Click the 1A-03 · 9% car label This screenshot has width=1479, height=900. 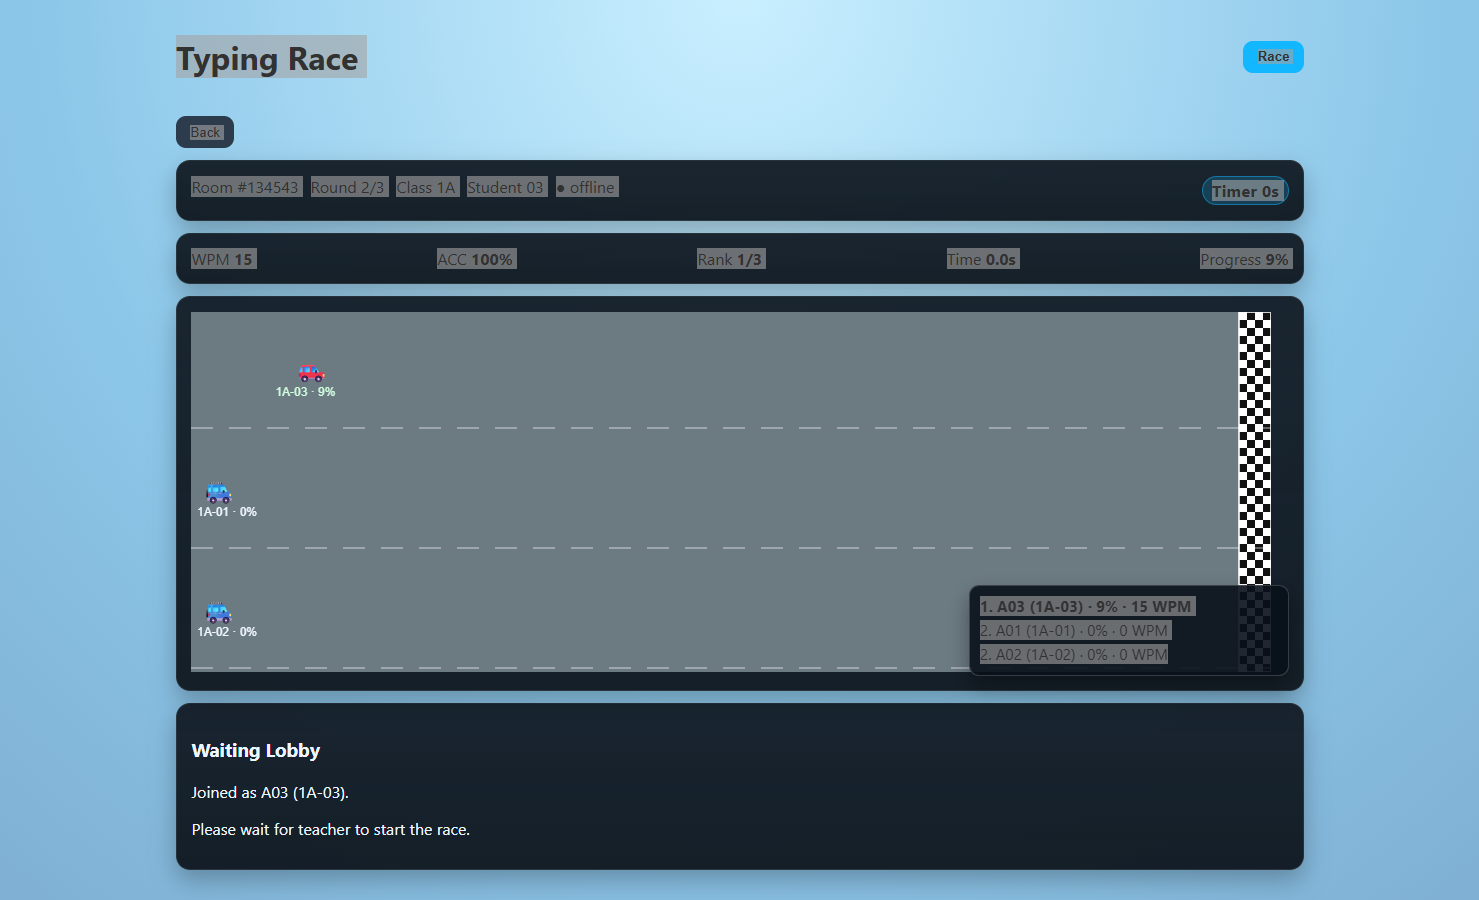coord(306,392)
